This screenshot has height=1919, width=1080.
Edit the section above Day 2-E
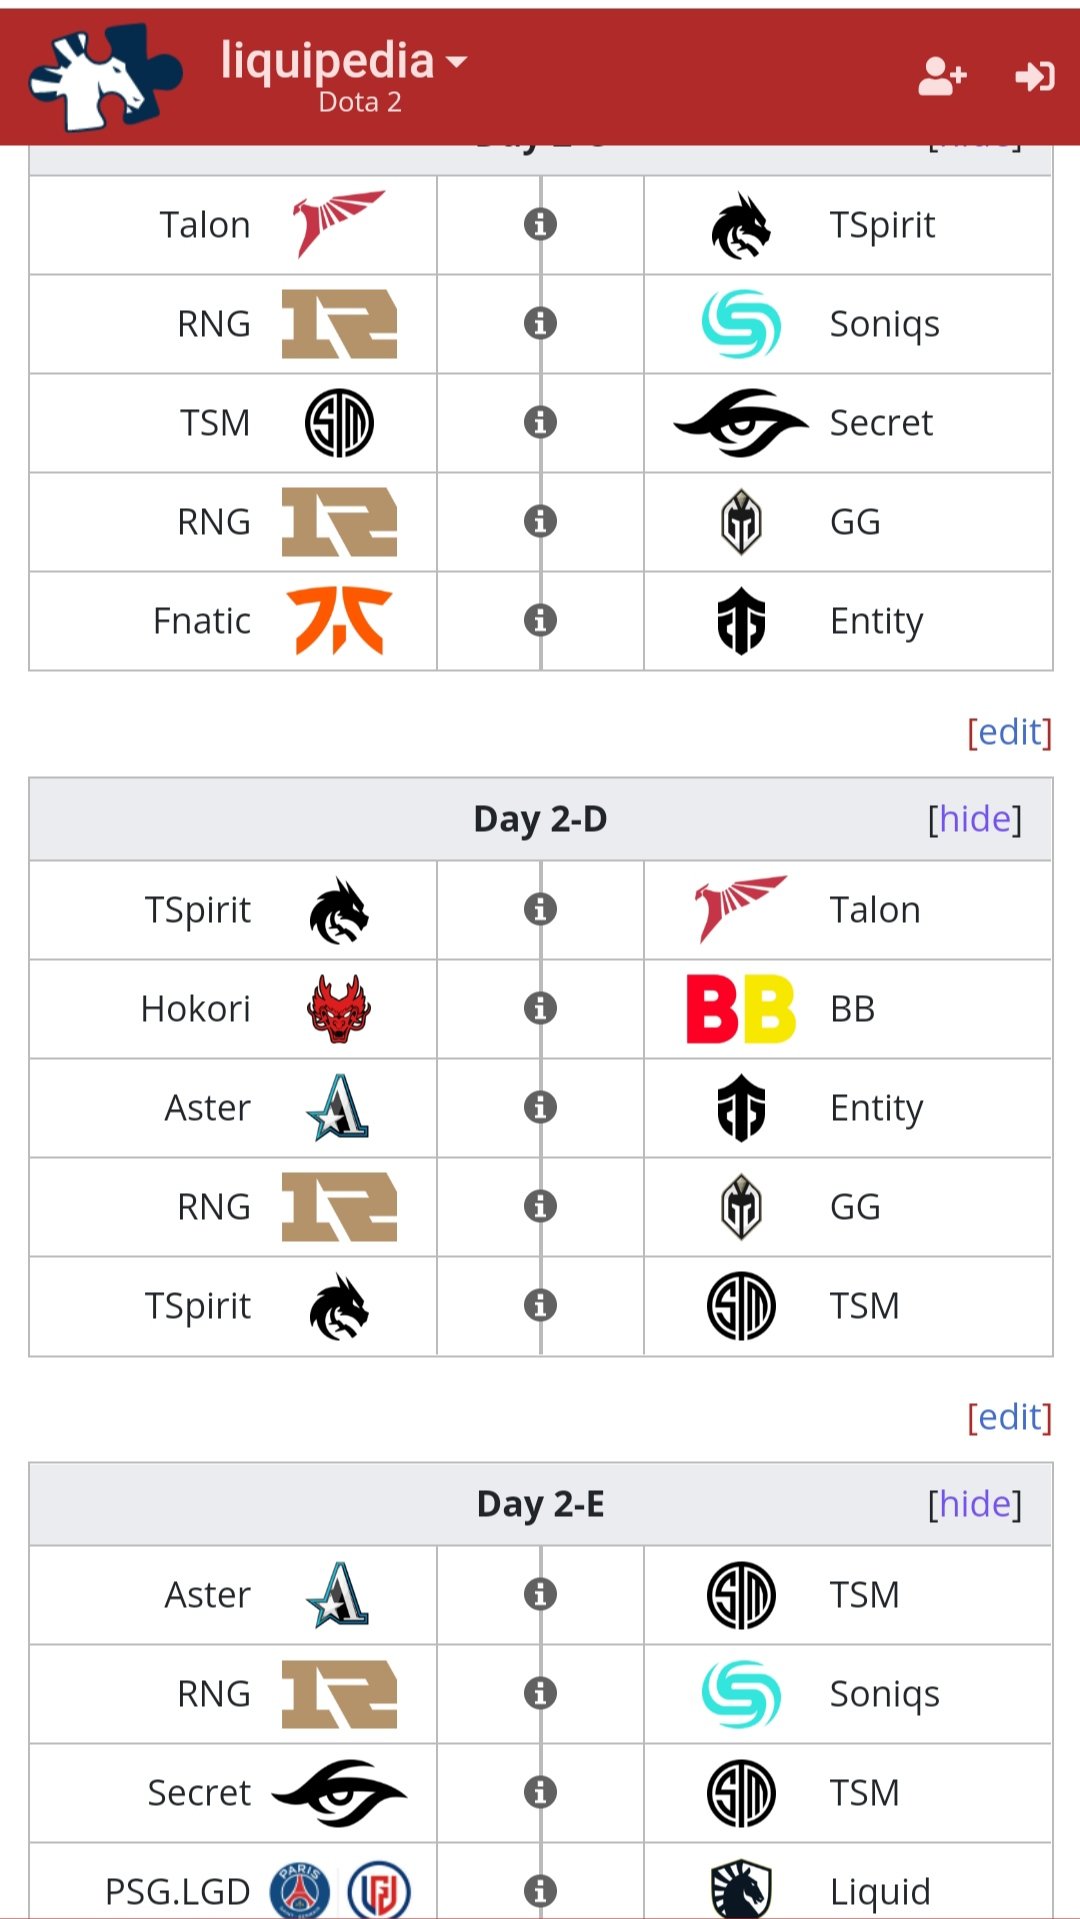(1009, 1416)
